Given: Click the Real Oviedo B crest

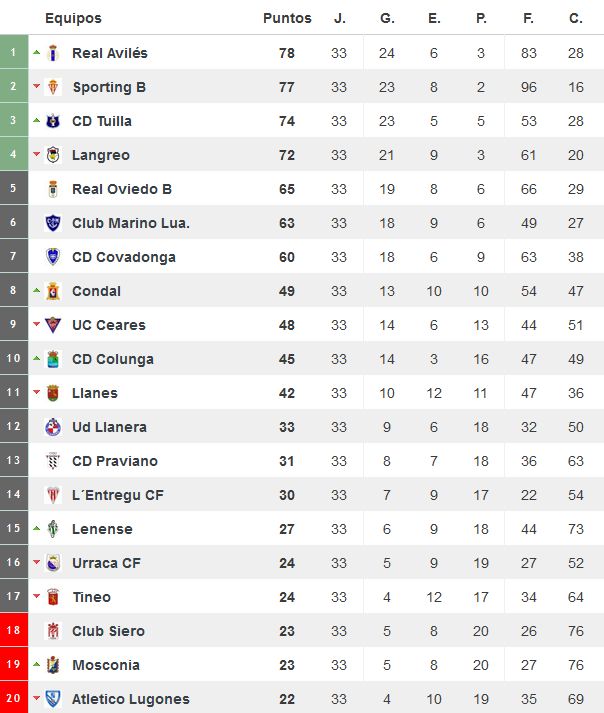Looking at the screenshot, I should point(53,189).
